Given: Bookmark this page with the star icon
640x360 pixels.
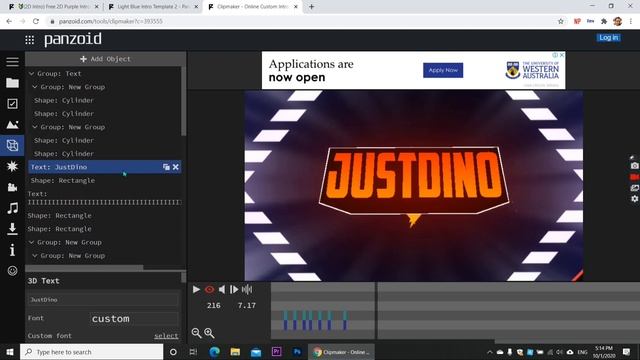Looking at the screenshot, I should 561,21.
